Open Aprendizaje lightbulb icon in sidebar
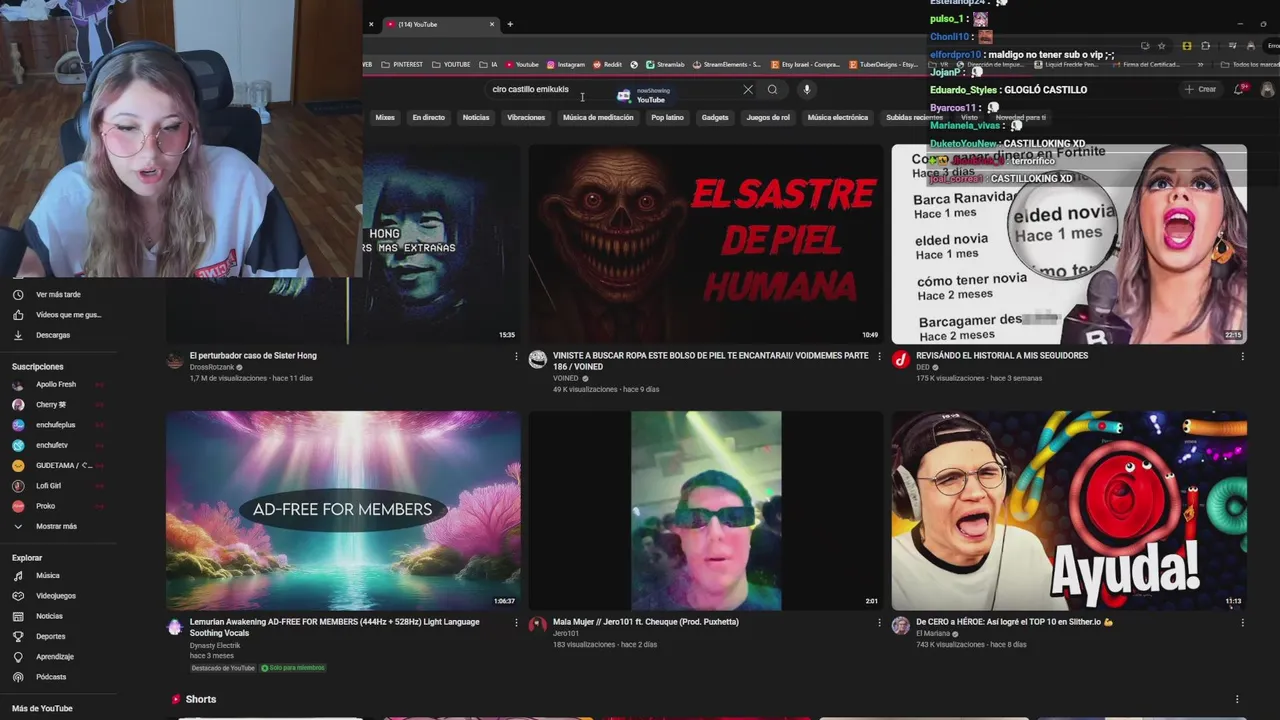Image resolution: width=1280 pixels, height=720 pixels. point(18,657)
